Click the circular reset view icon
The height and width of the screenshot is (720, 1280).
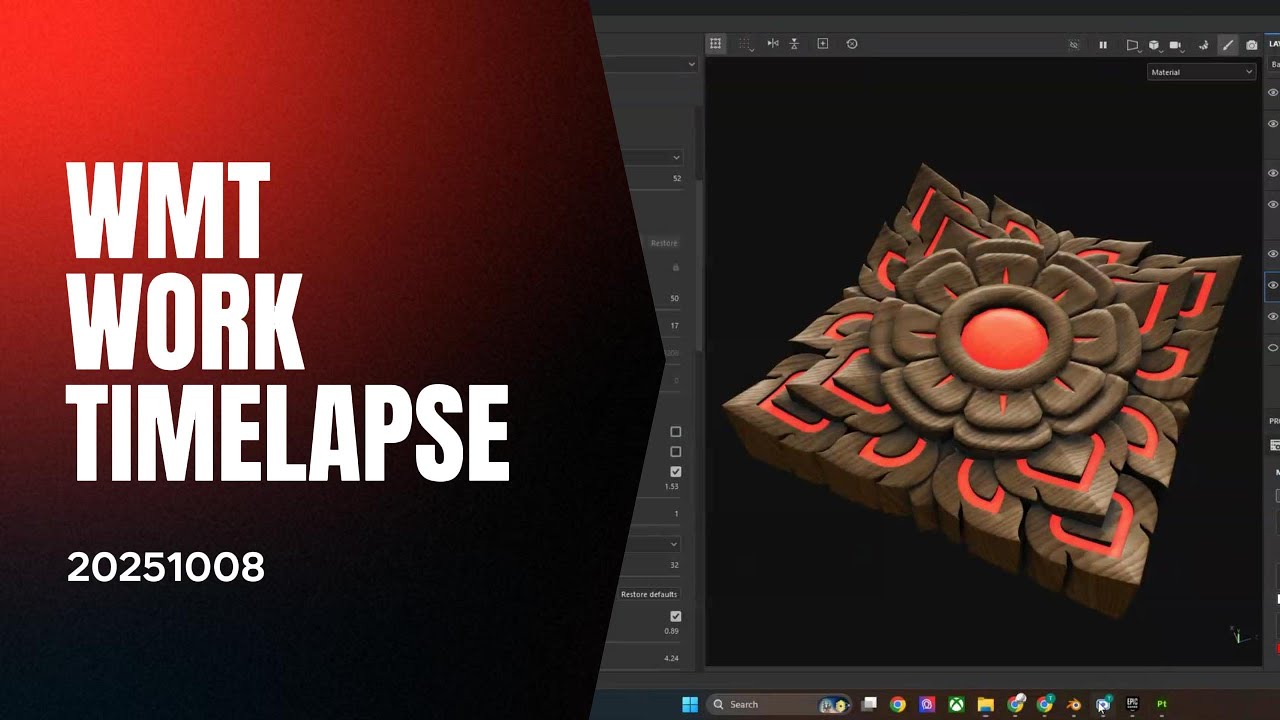(852, 44)
